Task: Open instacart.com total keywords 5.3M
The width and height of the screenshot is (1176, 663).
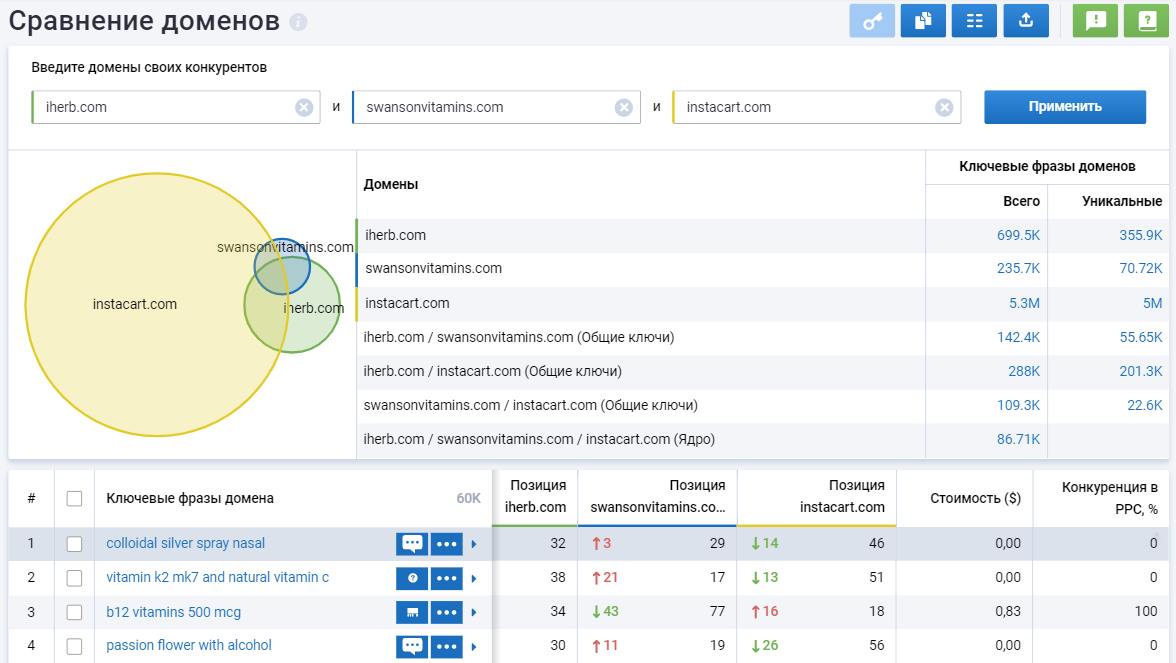Action: pyautogui.click(x=1024, y=304)
